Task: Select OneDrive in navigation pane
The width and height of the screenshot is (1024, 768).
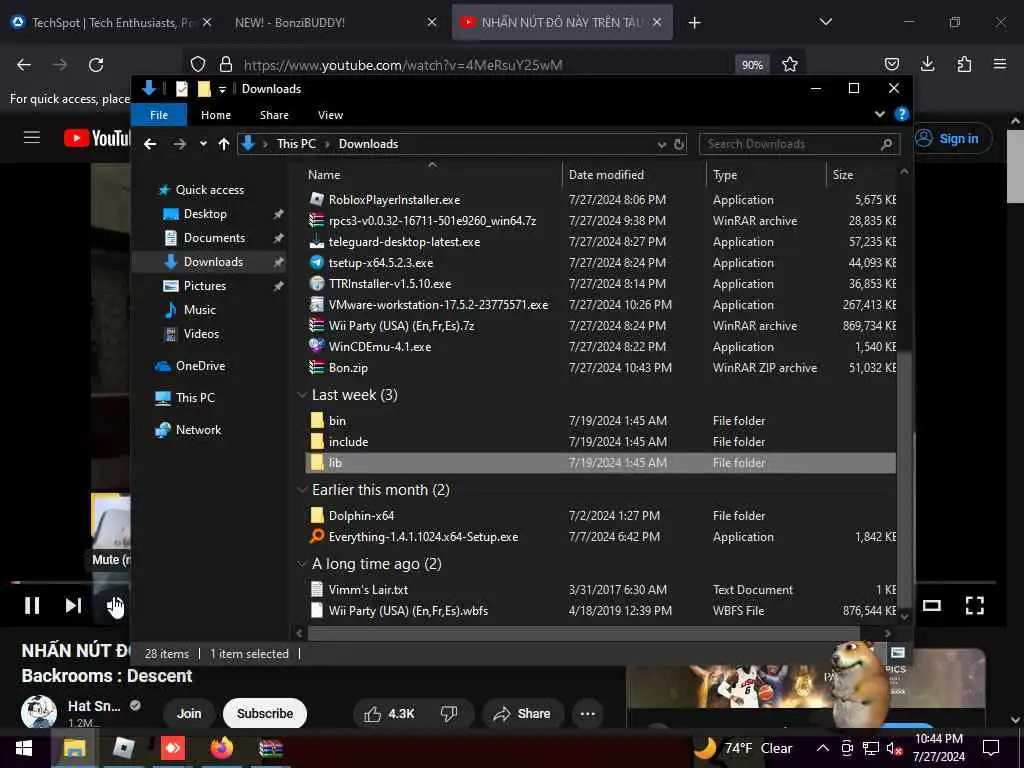Action: (x=200, y=366)
